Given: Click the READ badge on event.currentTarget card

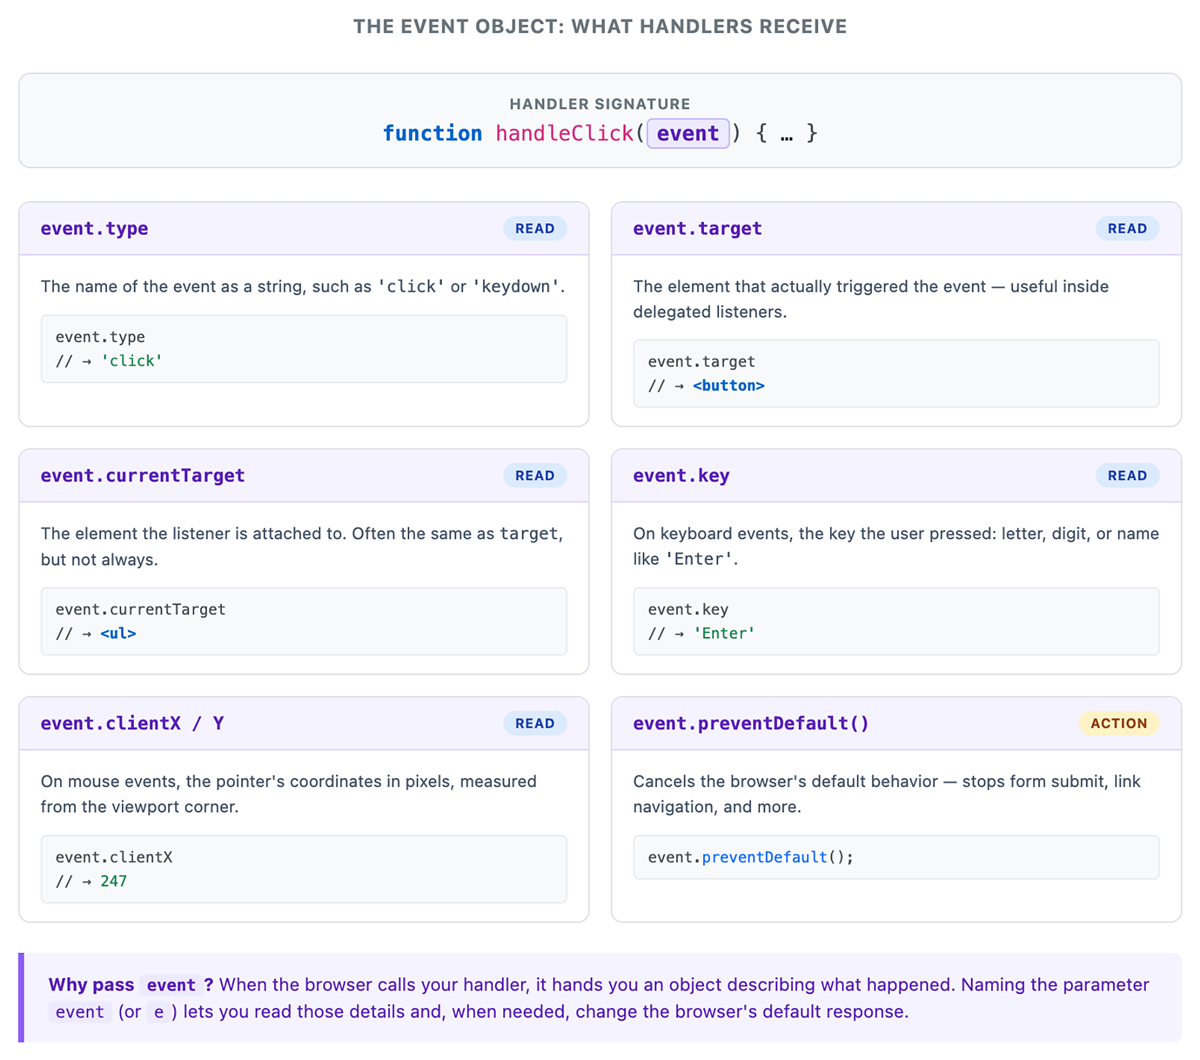Looking at the screenshot, I should [535, 475].
